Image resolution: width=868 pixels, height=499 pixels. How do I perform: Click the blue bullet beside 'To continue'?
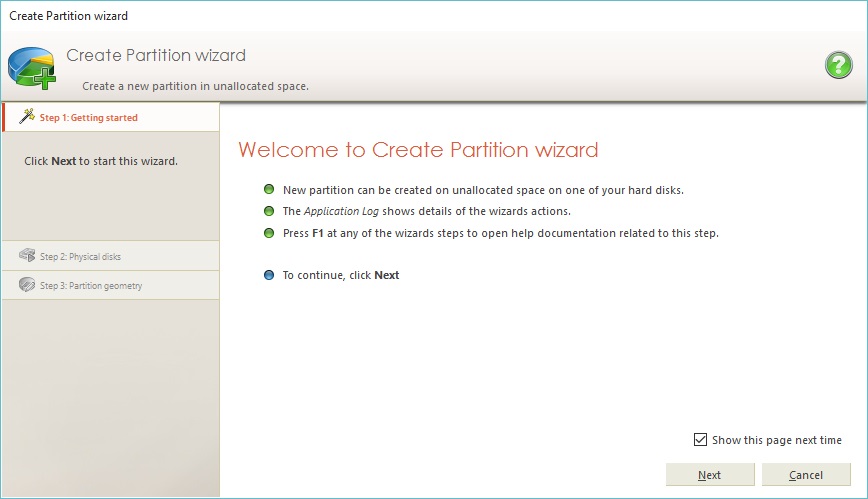click(x=269, y=275)
